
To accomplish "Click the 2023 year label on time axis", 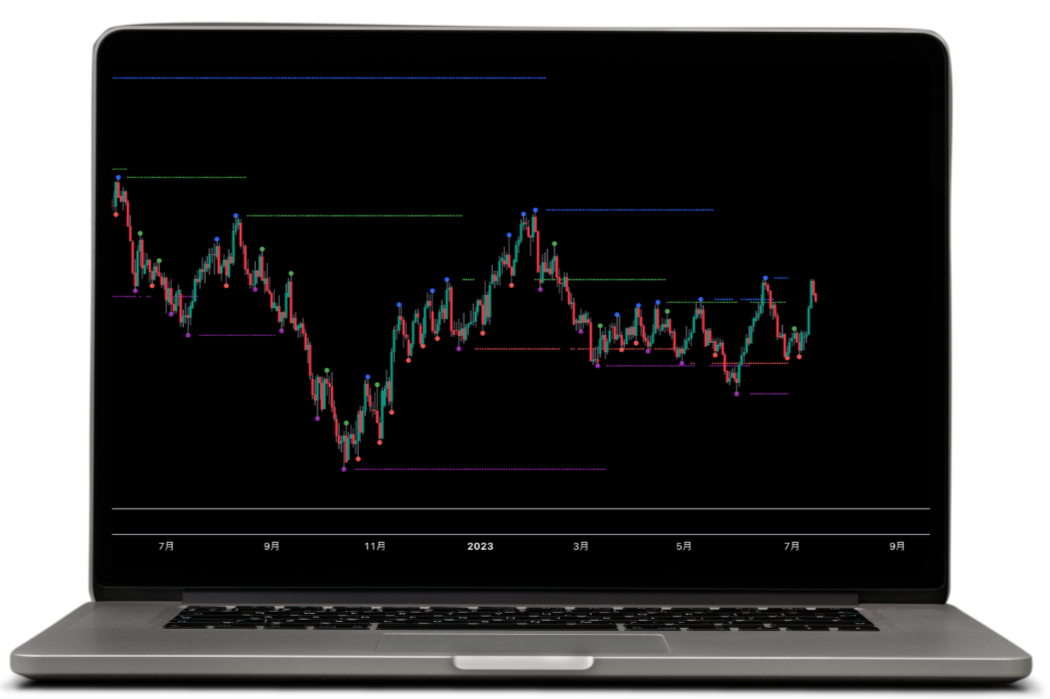I will pos(480,546).
